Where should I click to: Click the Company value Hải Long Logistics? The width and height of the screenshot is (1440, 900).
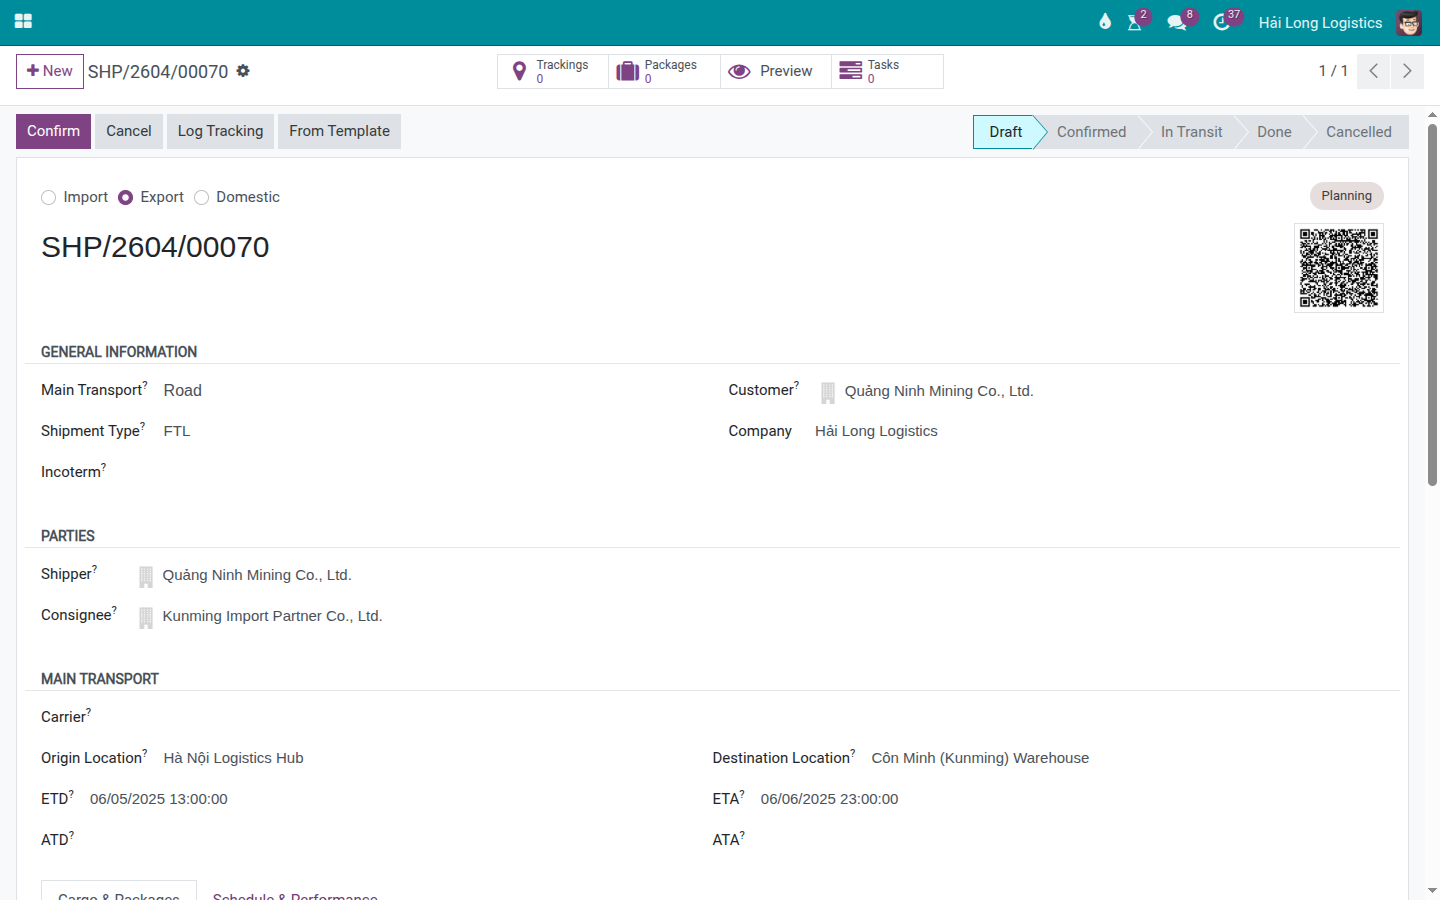(876, 431)
